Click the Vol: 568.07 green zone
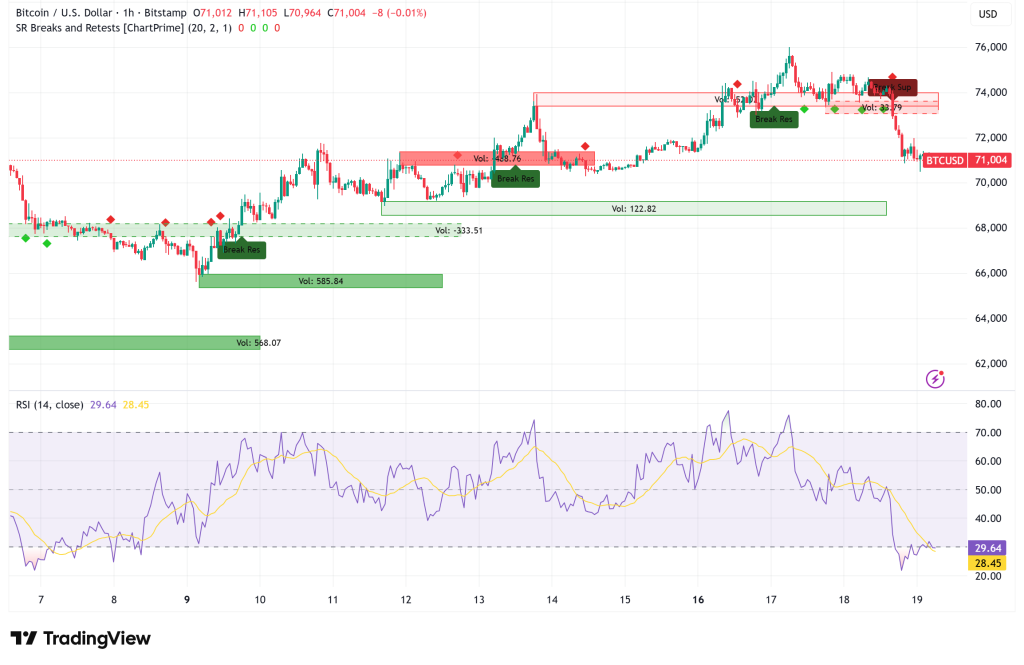The height and width of the screenshot is (665, 1024). pos(134,342)
